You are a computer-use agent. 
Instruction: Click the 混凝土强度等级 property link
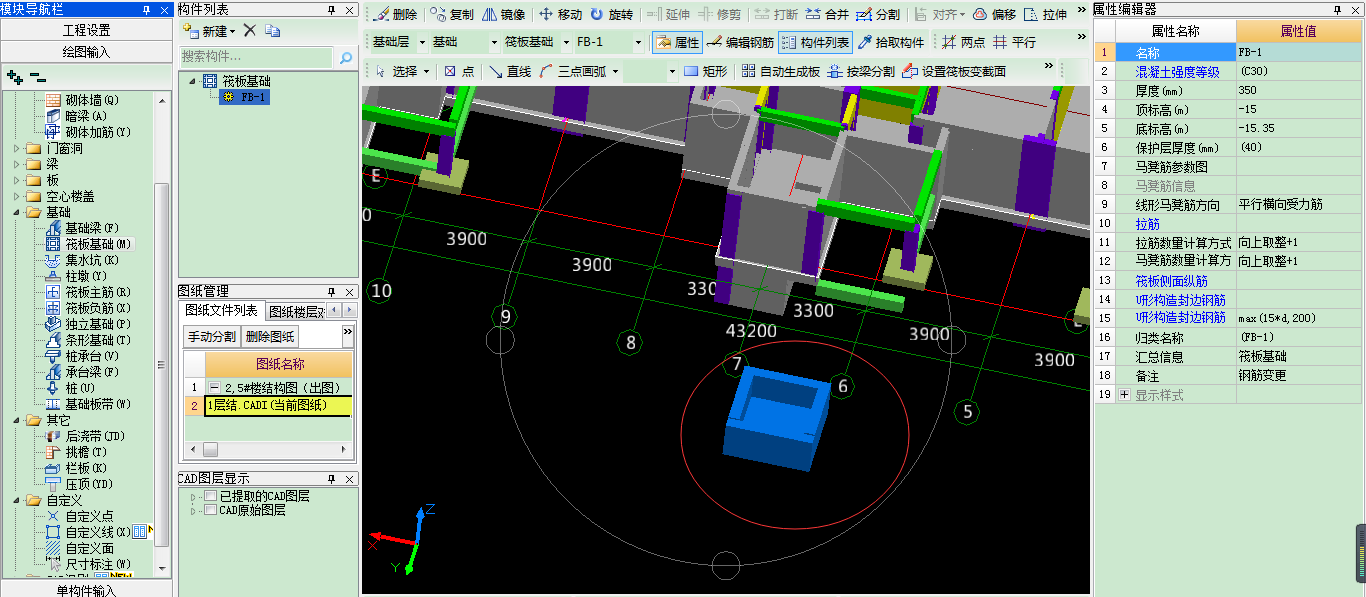click(x=1177, y=71)
